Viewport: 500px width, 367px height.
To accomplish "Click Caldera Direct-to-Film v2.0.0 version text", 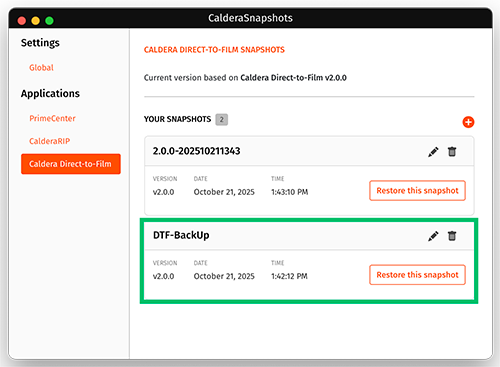I will coord(293,78).
